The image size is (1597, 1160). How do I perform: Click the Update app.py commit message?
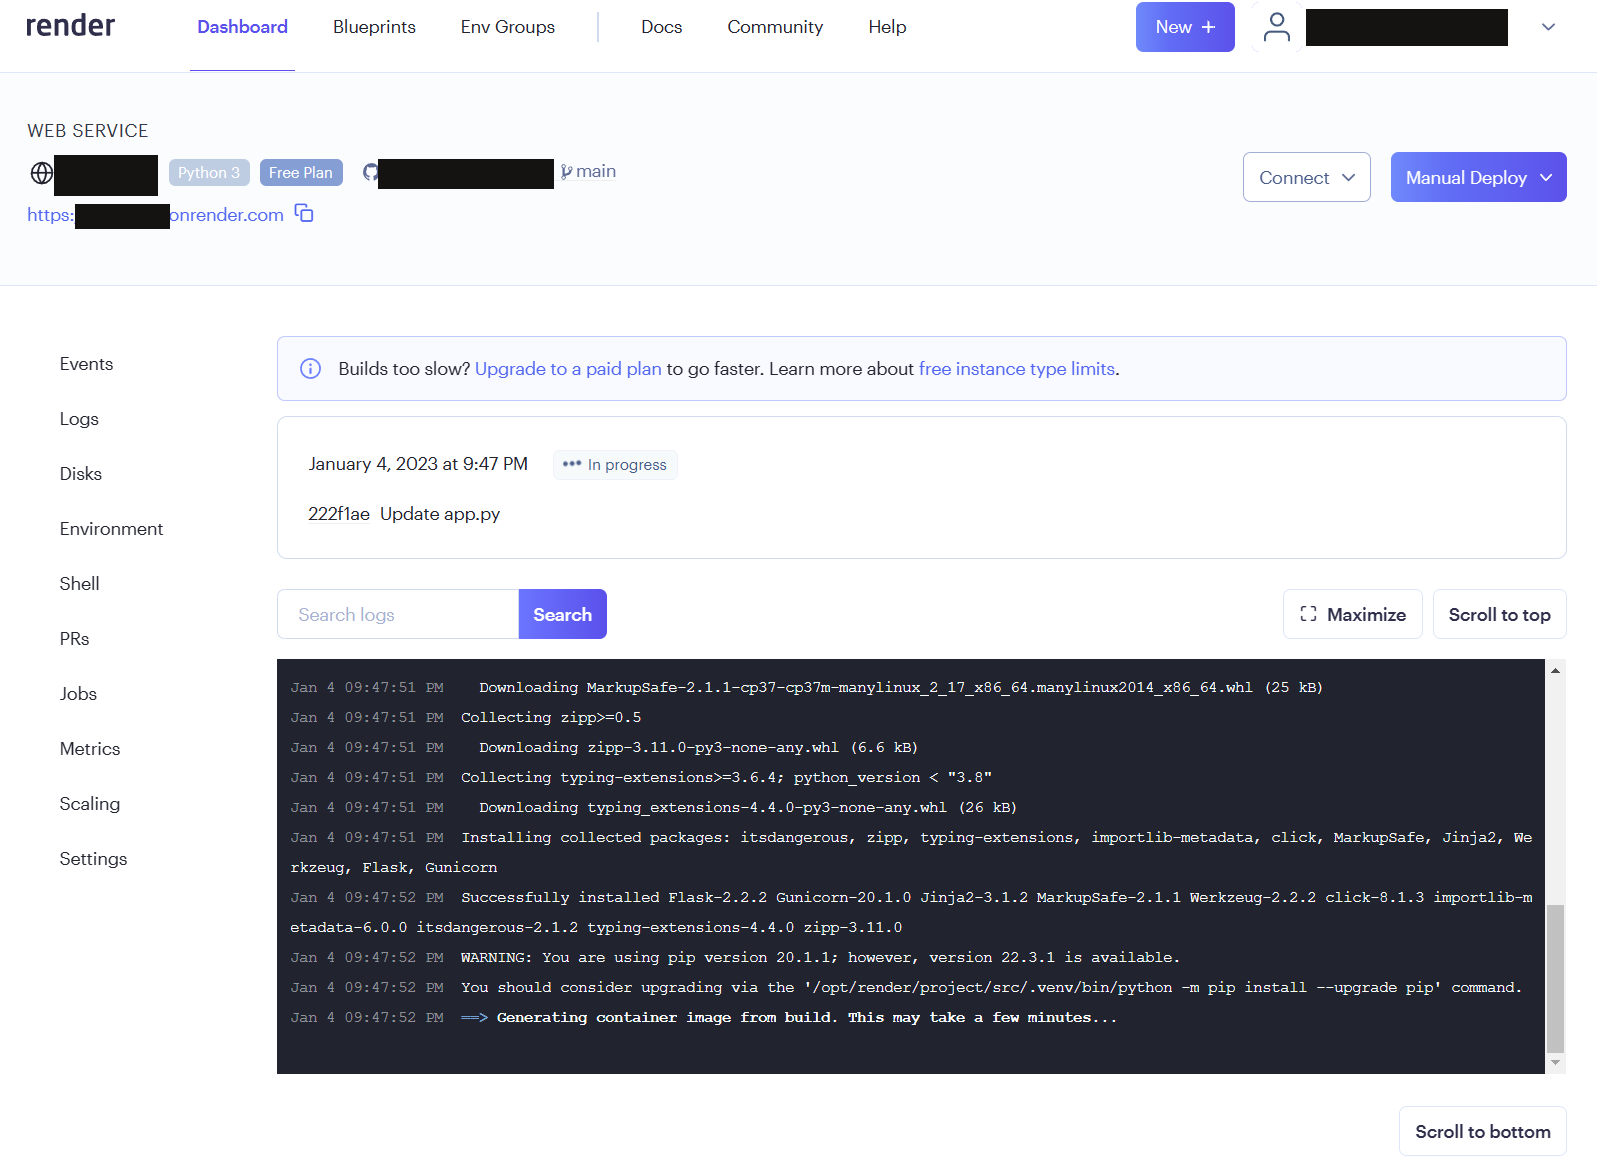[x=440, y=514]
